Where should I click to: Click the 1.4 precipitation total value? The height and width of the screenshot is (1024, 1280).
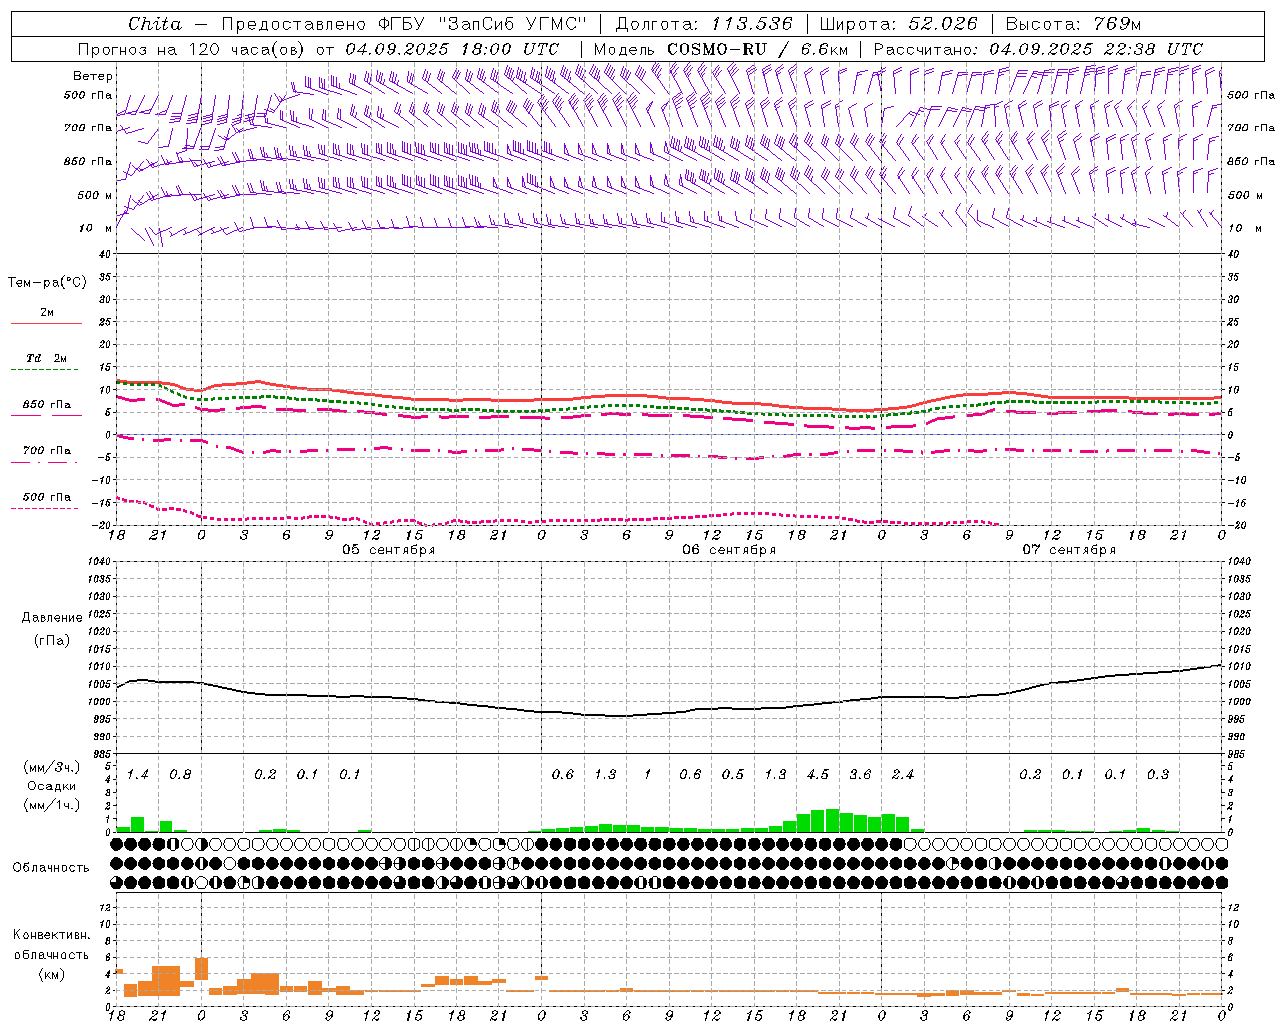click(138, 775)
